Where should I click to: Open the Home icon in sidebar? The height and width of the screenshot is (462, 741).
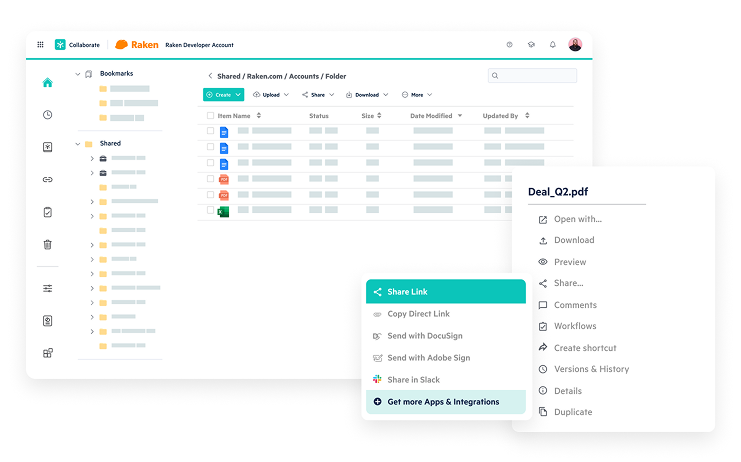tap(47, 83)
